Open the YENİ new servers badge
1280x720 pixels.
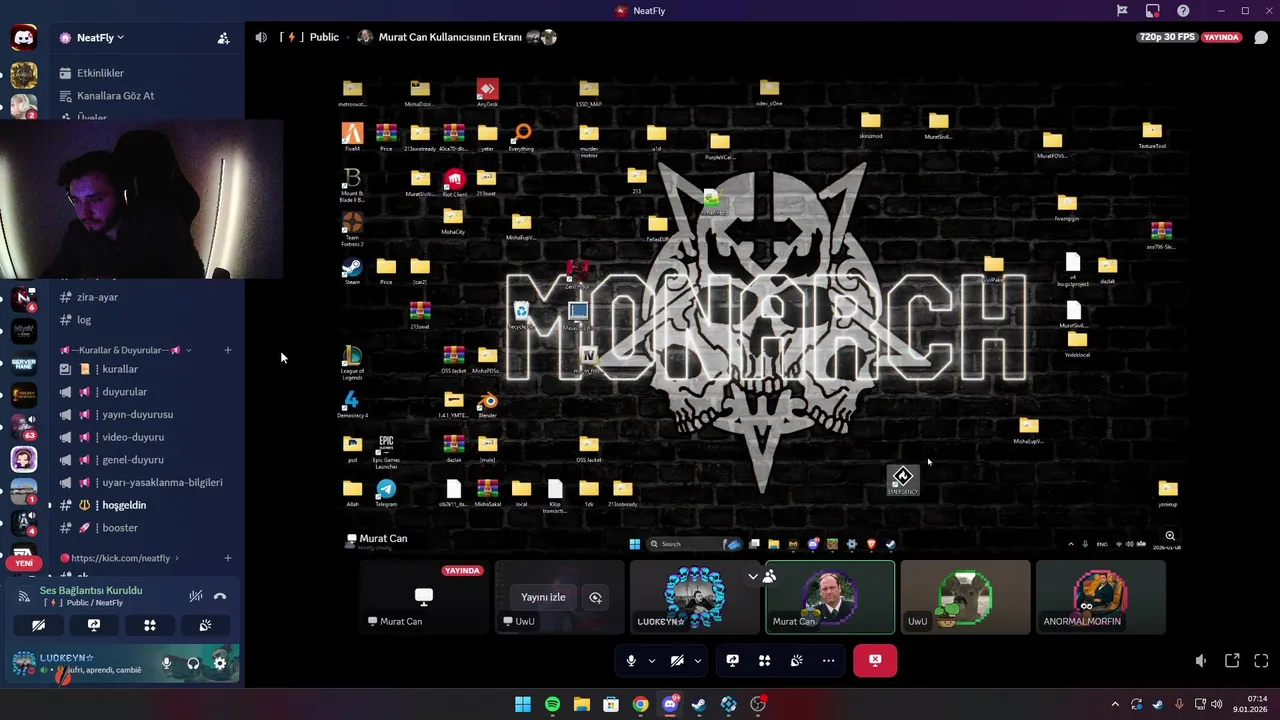click(x=24, y=563)
